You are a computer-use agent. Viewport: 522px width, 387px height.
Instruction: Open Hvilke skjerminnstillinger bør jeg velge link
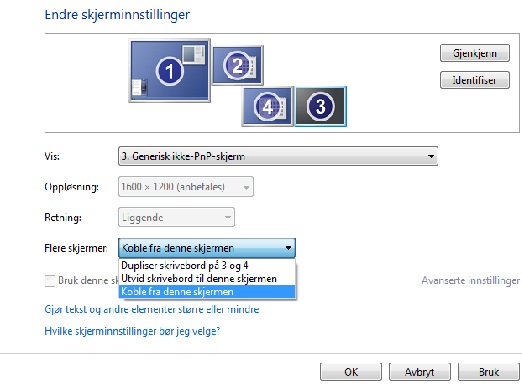[132, 331]
